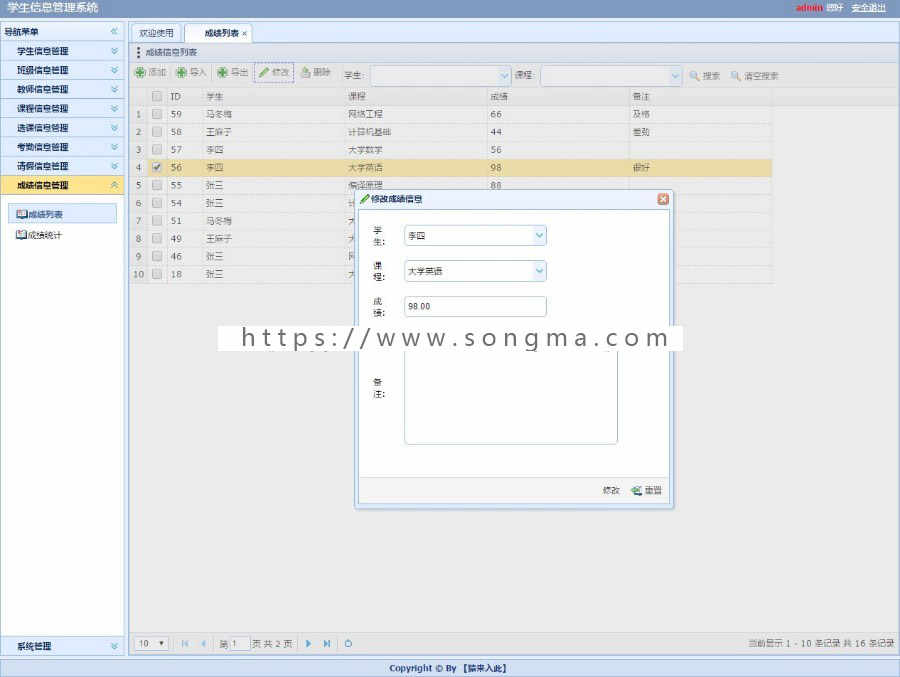900x677 pixels.
Task: Open 成绩列表 book icon in sidebar
Action: pyautogui.click(x=22, y=214)
